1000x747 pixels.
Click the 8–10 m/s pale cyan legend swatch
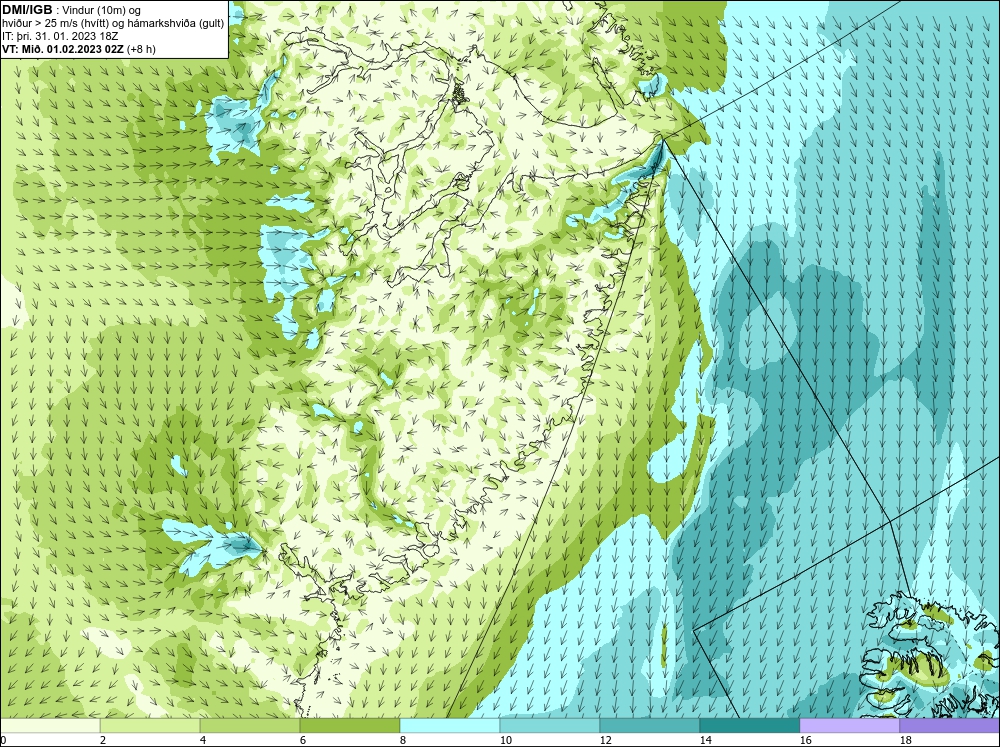tap(450, 726)
